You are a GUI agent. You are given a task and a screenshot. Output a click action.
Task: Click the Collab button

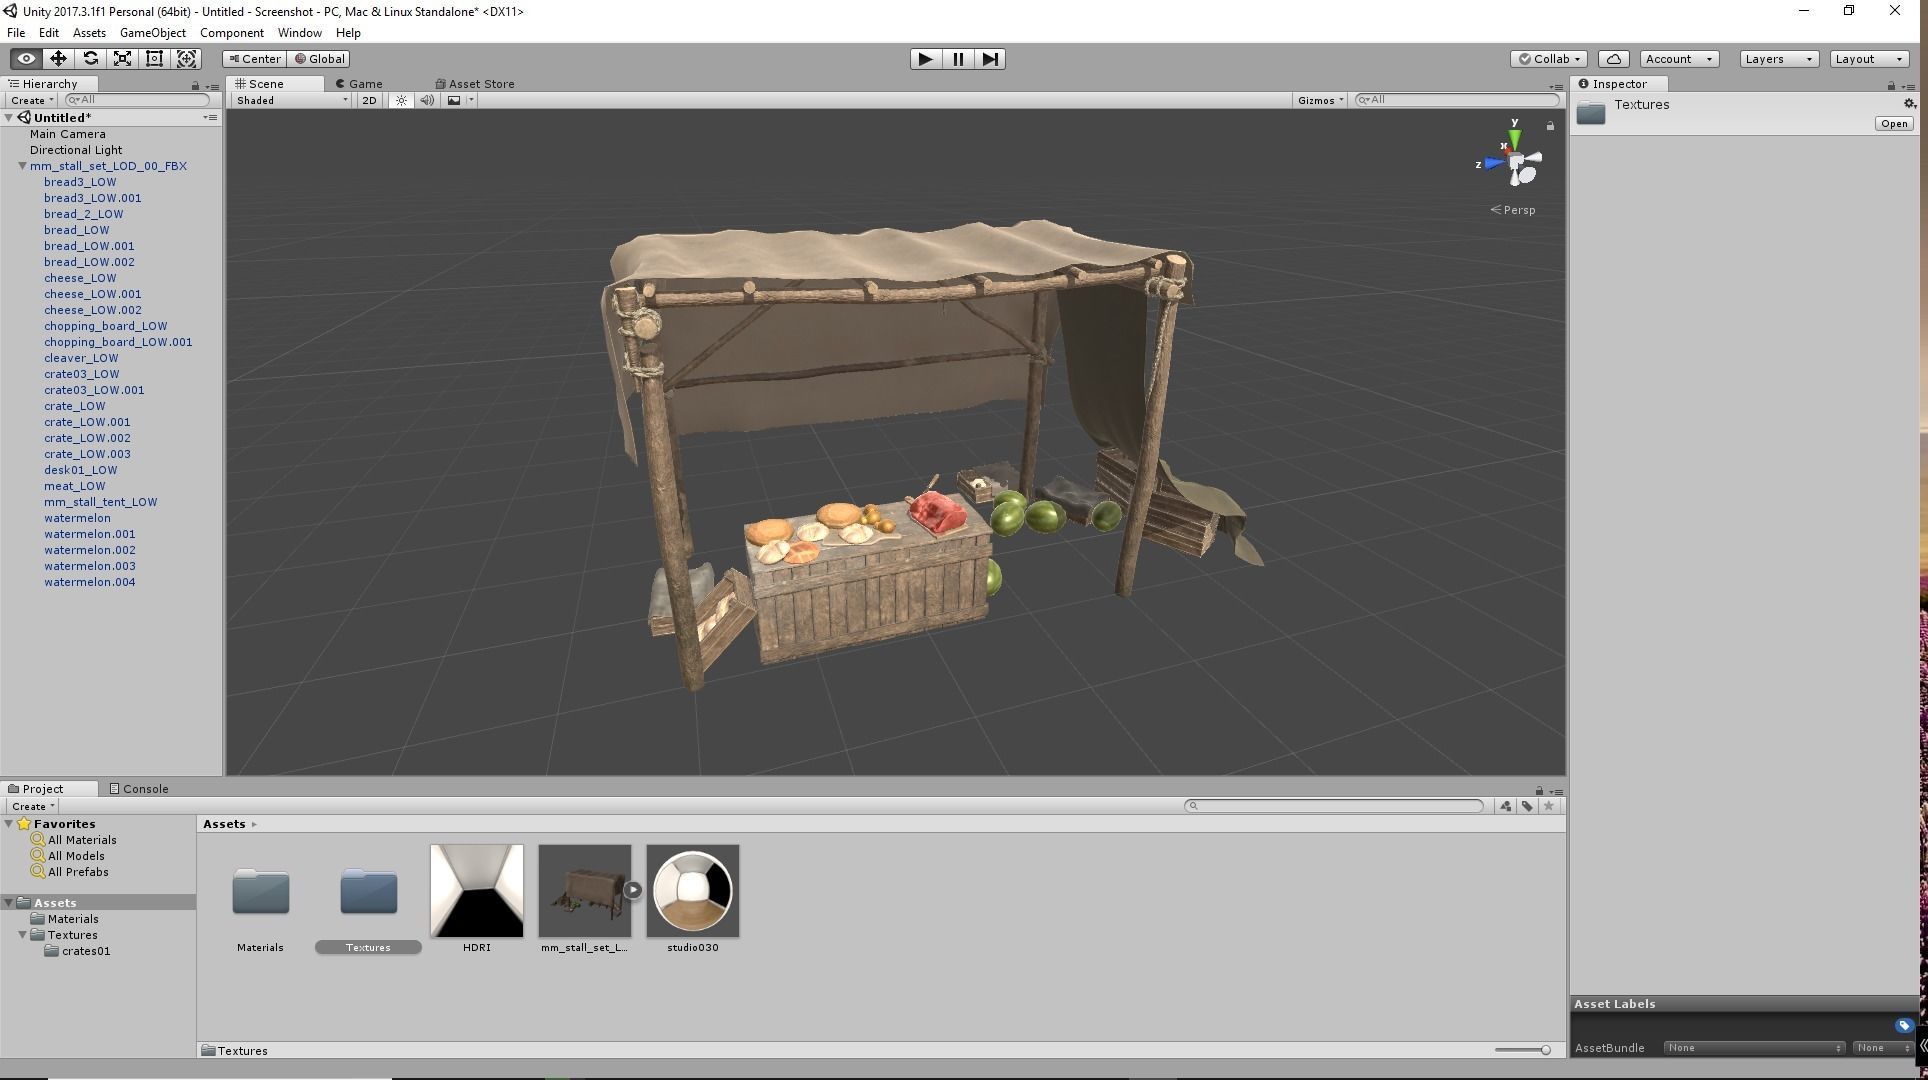[1549, 59]
